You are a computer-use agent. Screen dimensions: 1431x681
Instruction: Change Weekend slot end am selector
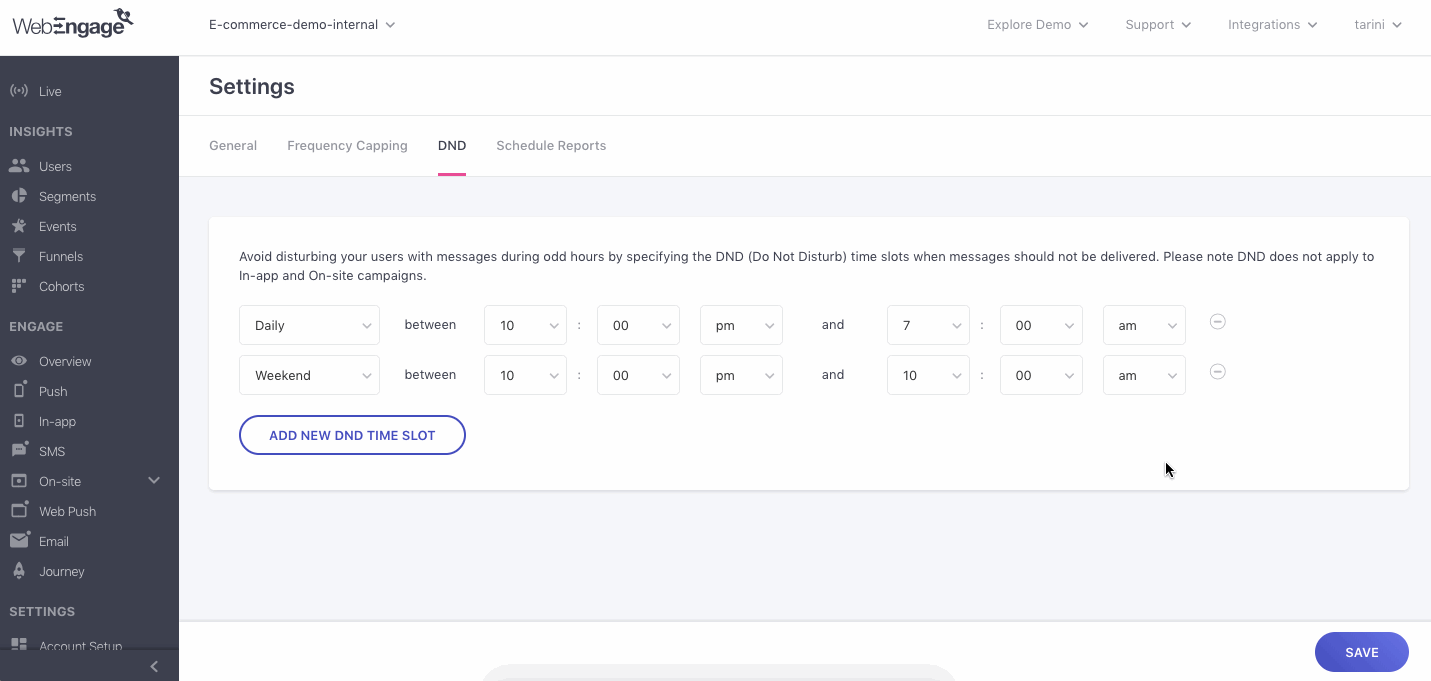click(1144, 375)
